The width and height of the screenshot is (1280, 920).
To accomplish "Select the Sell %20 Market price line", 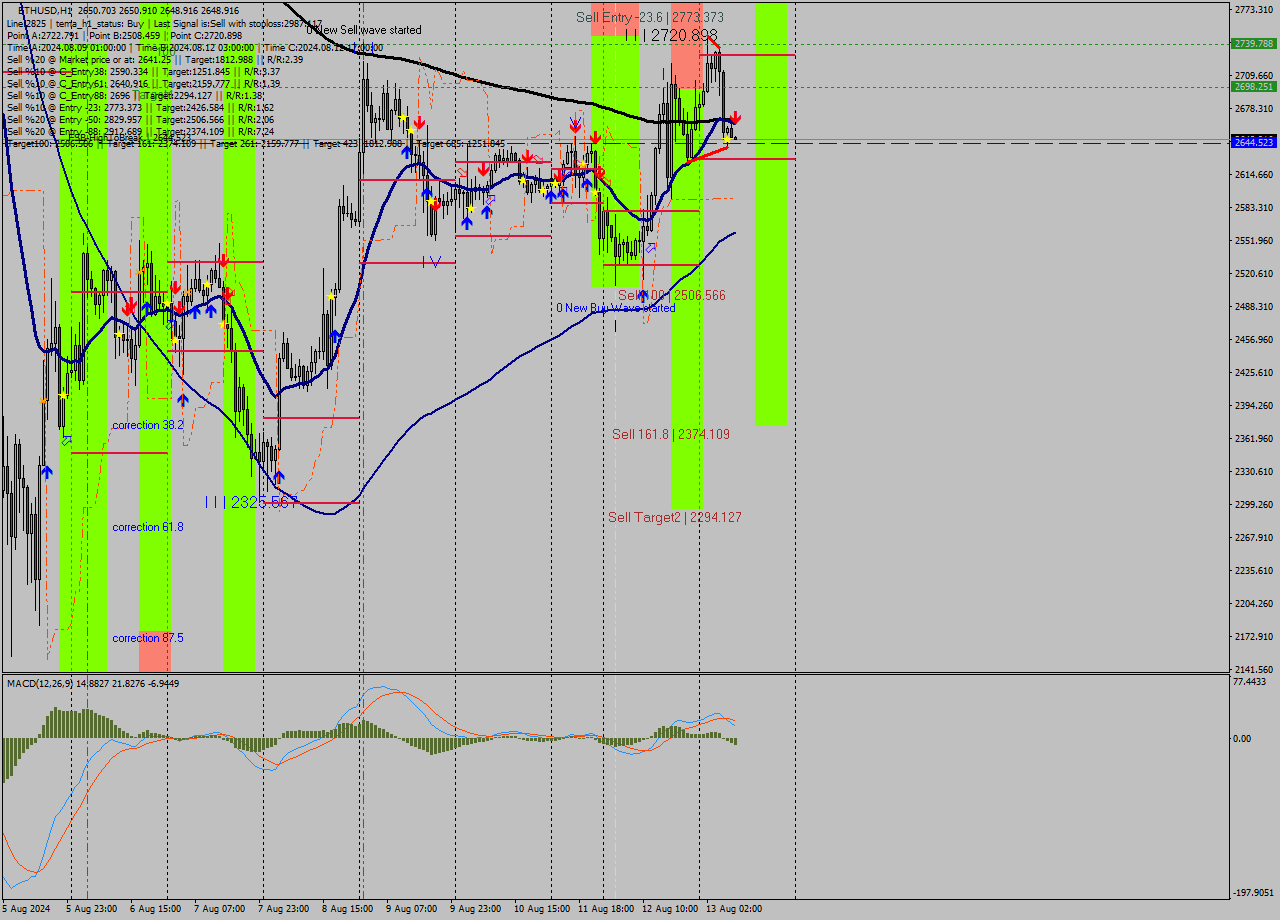I will 155,59.
